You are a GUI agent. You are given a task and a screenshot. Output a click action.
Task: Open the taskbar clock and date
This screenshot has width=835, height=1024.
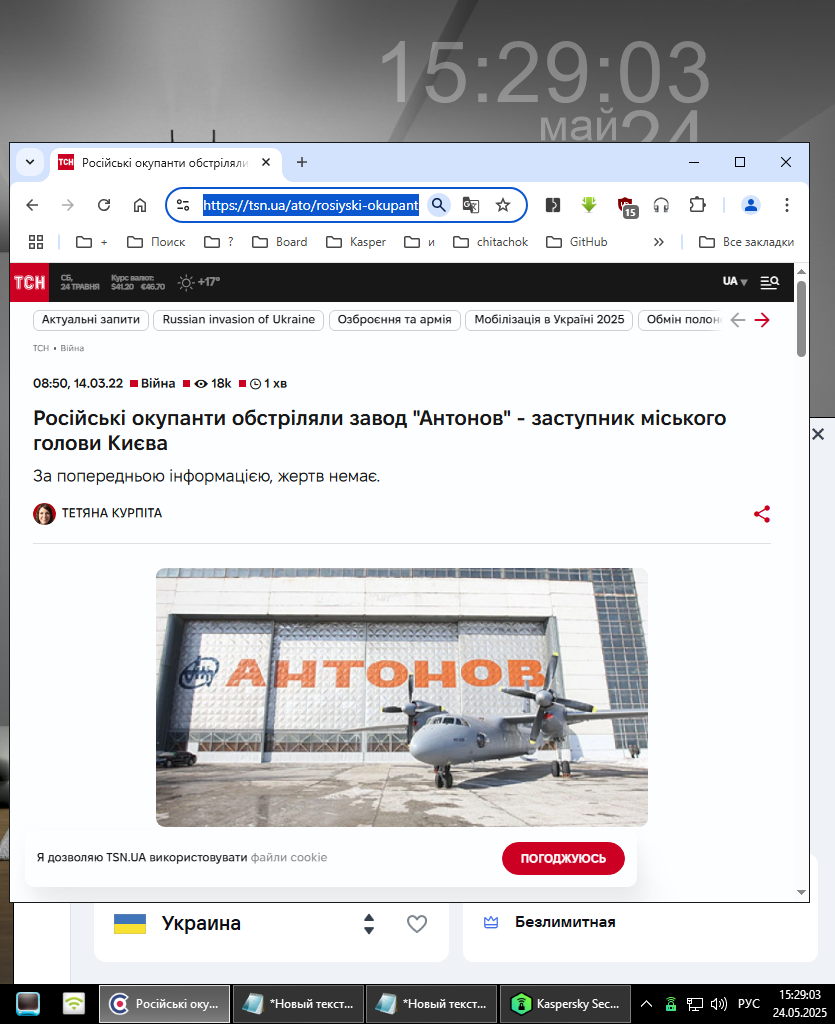(800, 1004)
